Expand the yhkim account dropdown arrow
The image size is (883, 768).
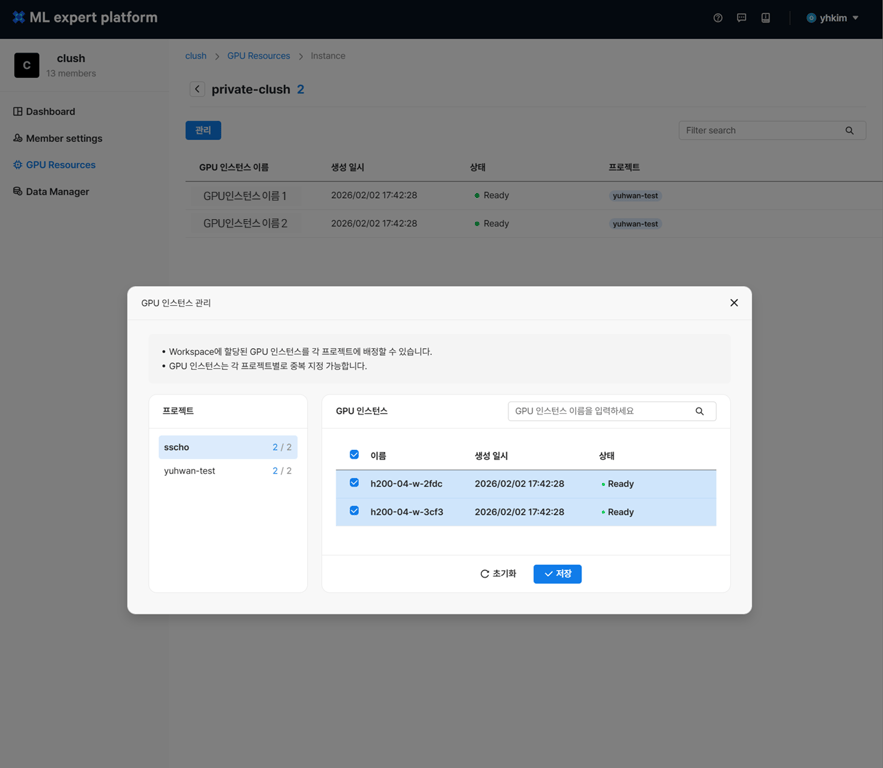pyautogui.click(x=855, y=18)
